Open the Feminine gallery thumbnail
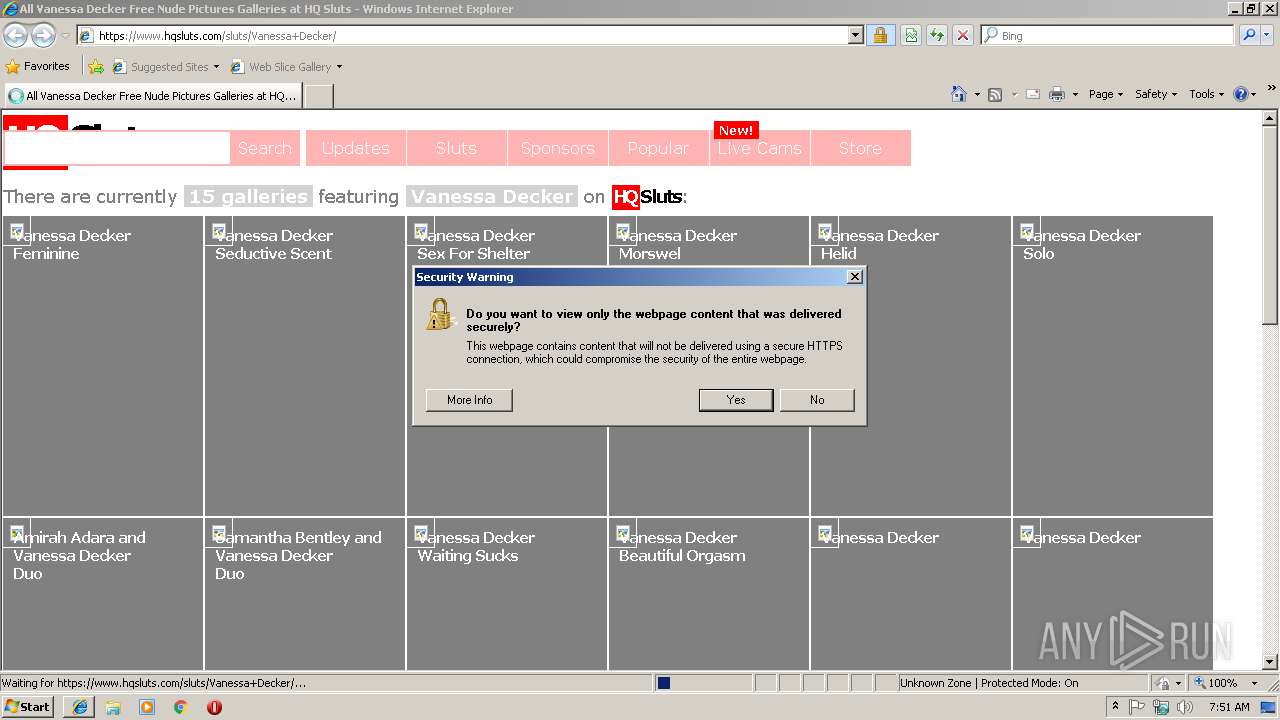This screenshot has height=720, width=1280. tap(103, 366)
